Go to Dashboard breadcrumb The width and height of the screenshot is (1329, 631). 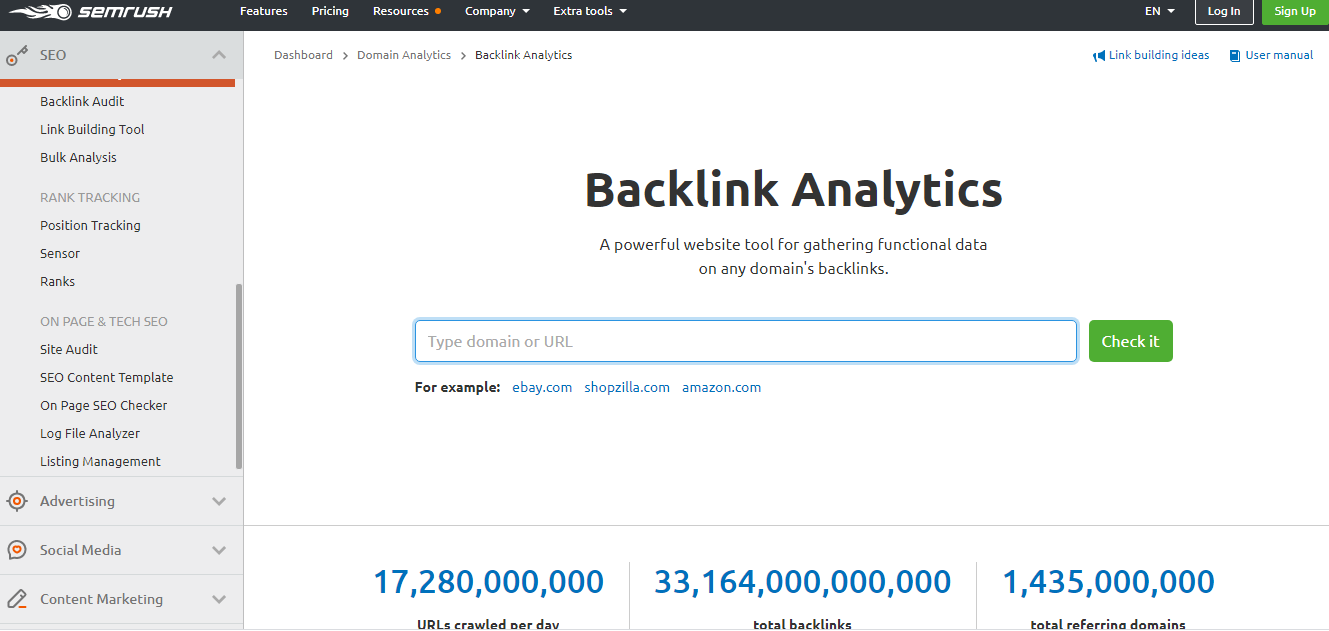pos(303,55)
